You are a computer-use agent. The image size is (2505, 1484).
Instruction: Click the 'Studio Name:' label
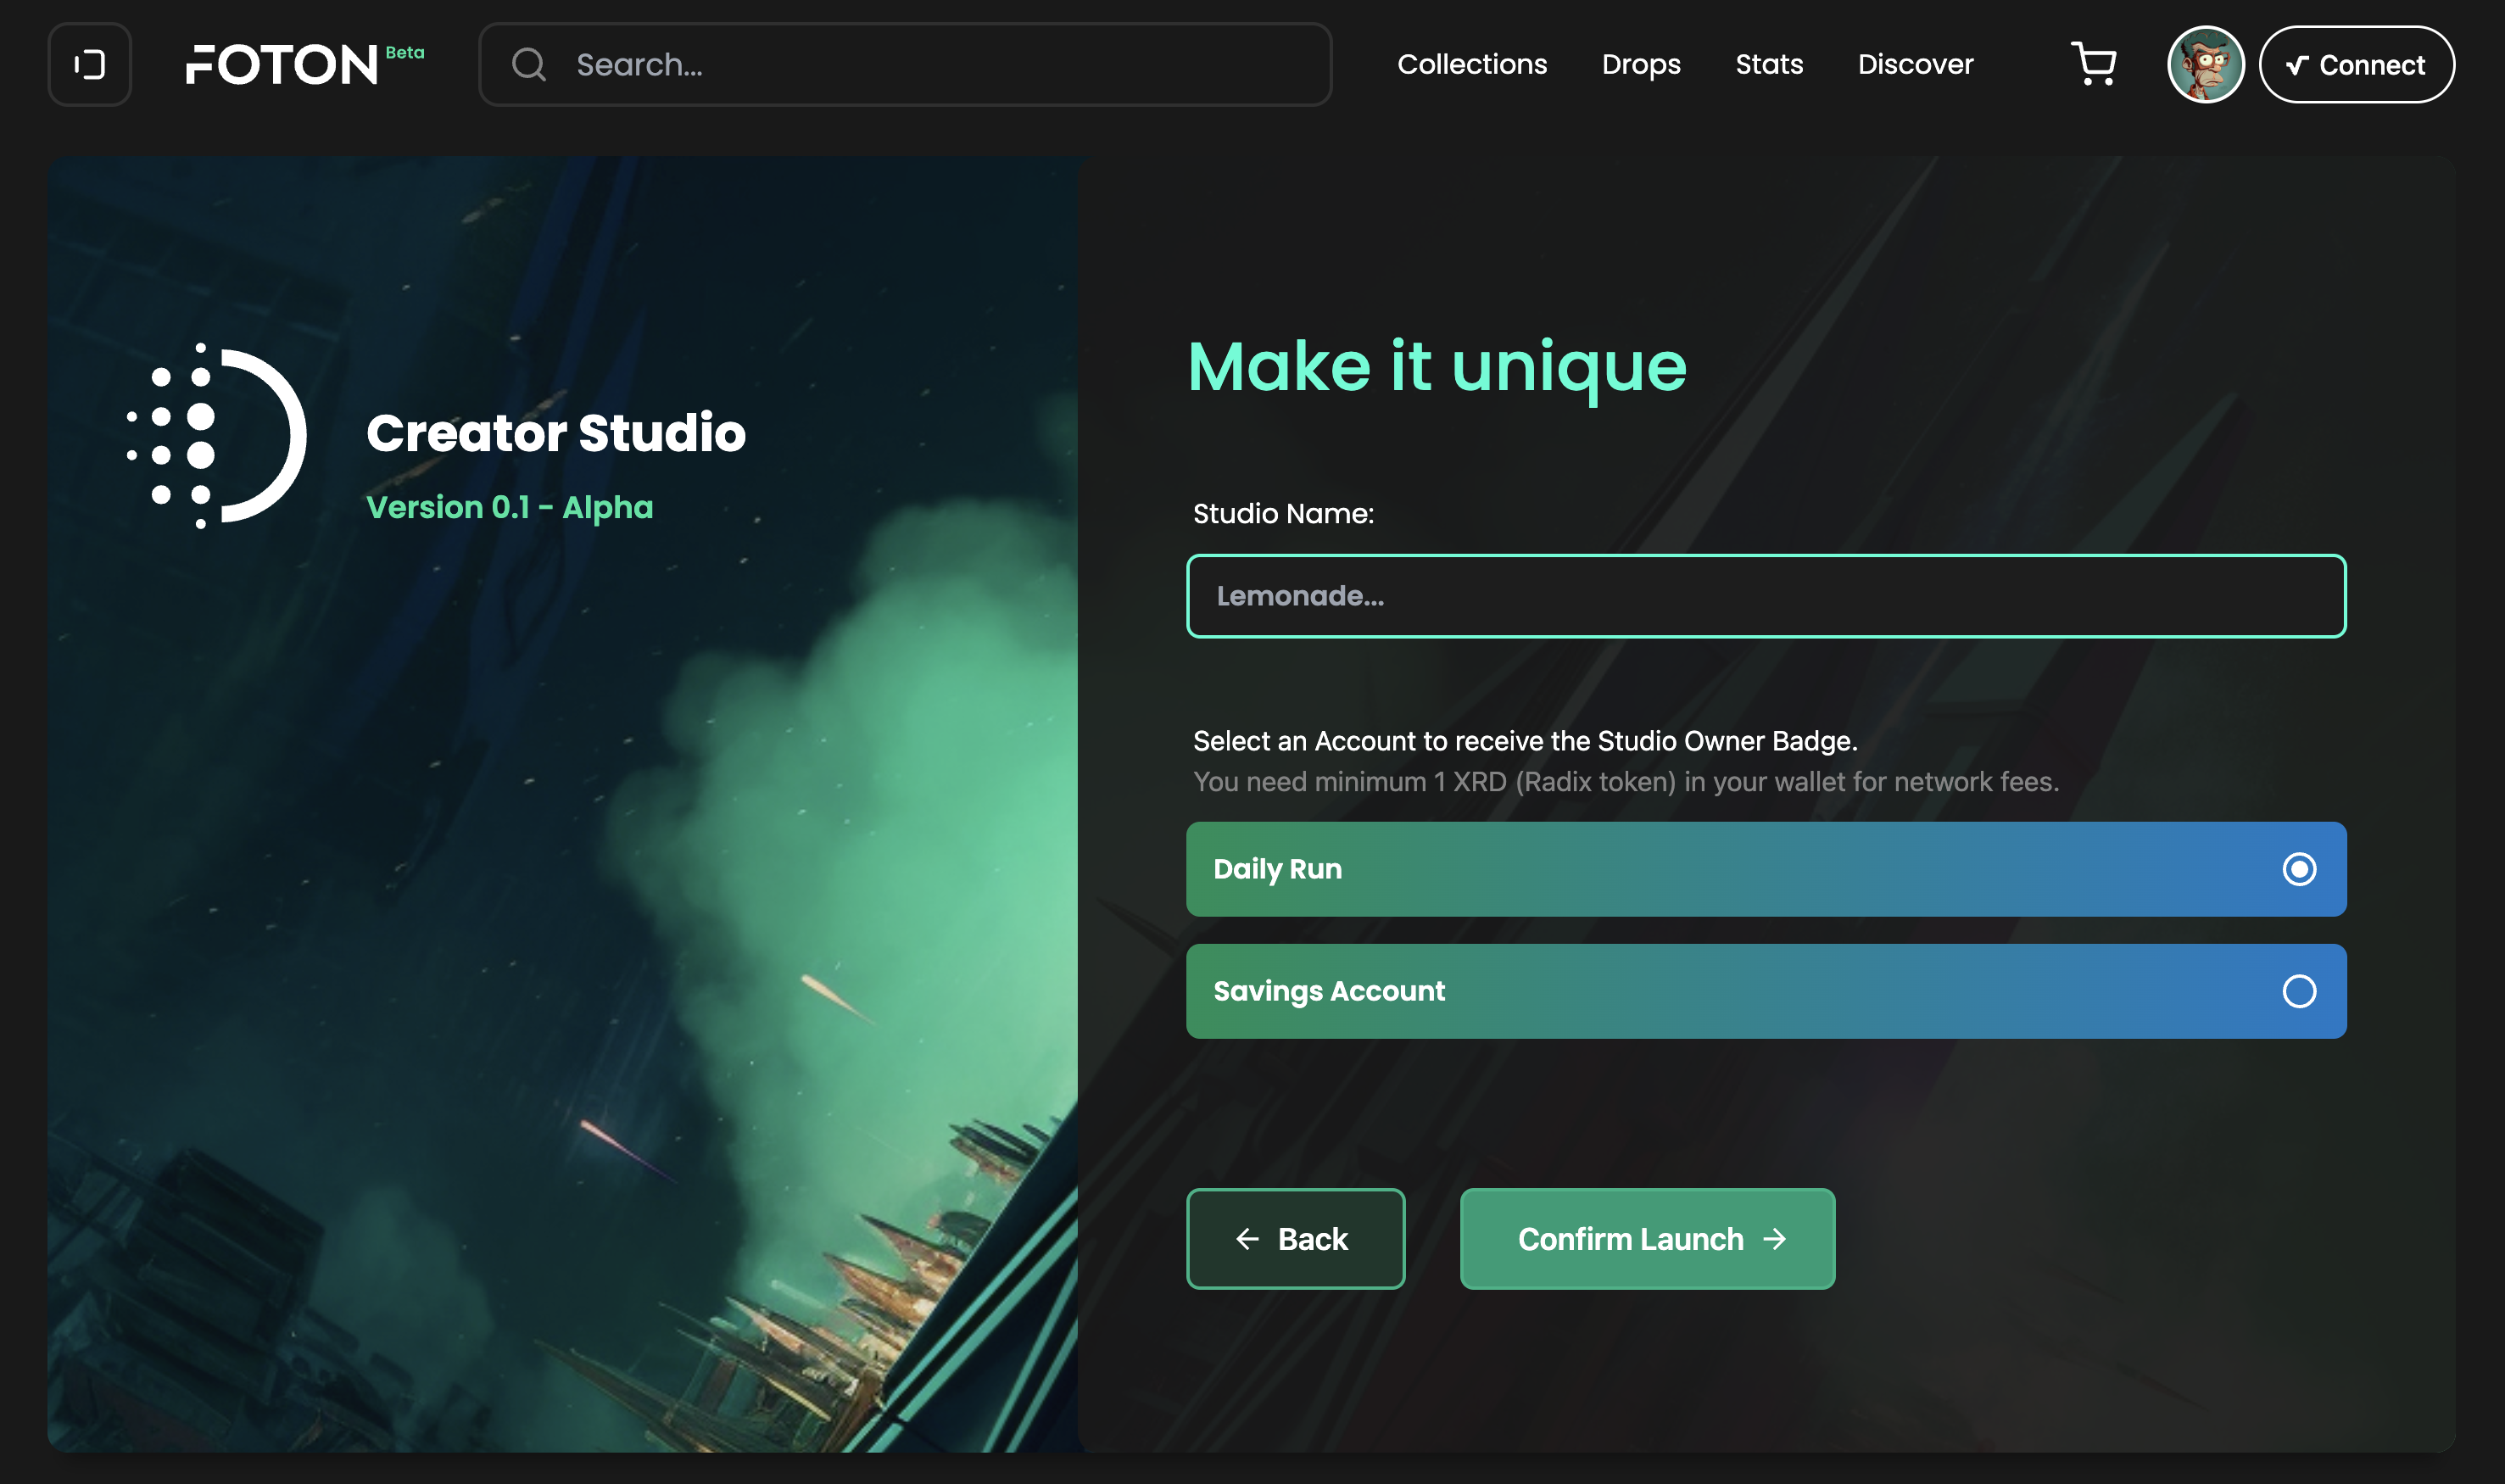1283,514
